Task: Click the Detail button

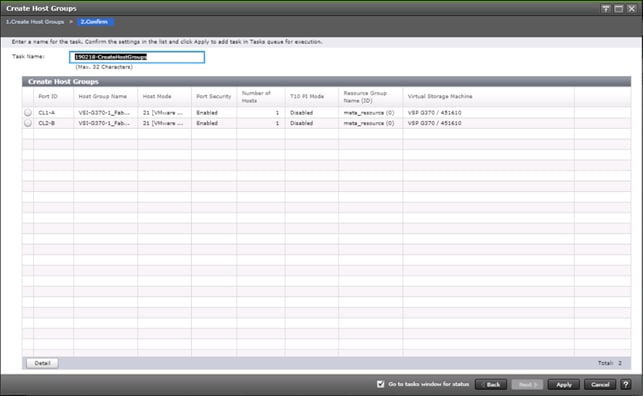Action: pos(42,363)
